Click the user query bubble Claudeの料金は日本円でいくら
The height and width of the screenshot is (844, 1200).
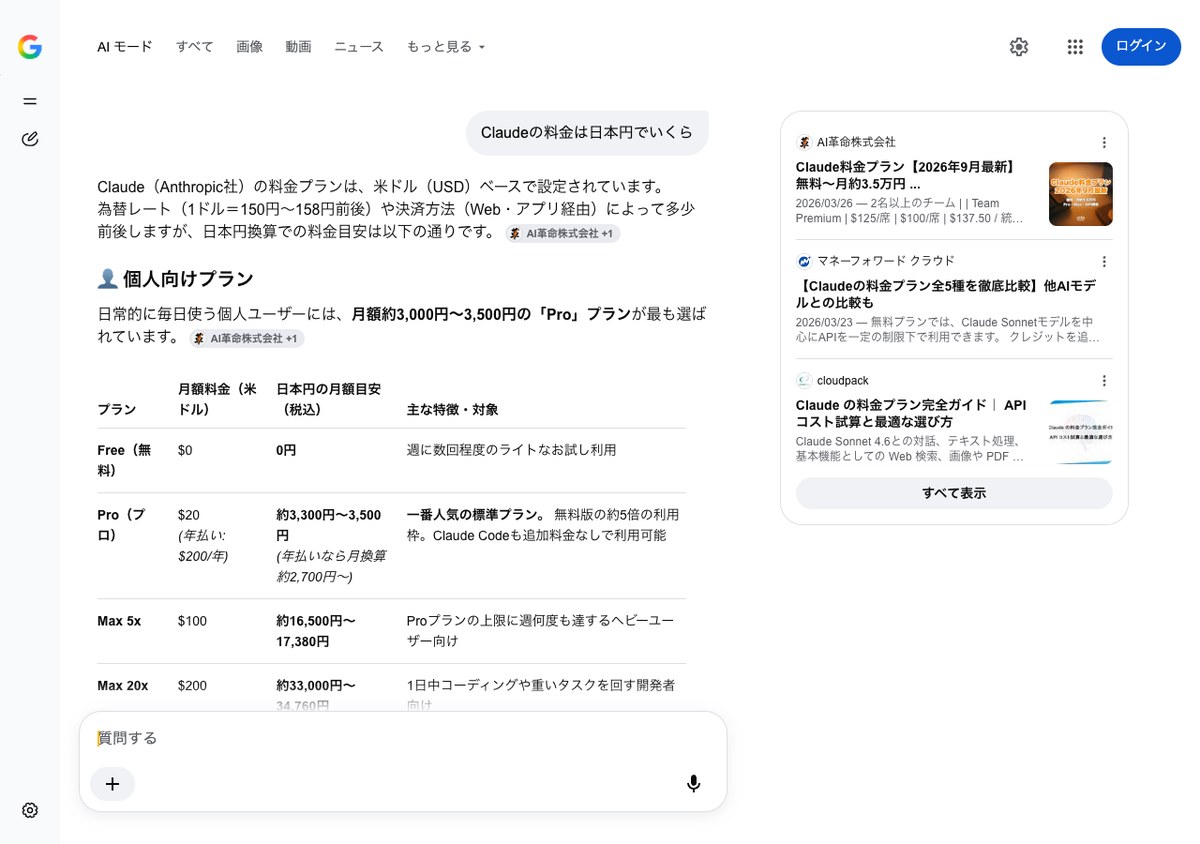[x=587, y=133]
